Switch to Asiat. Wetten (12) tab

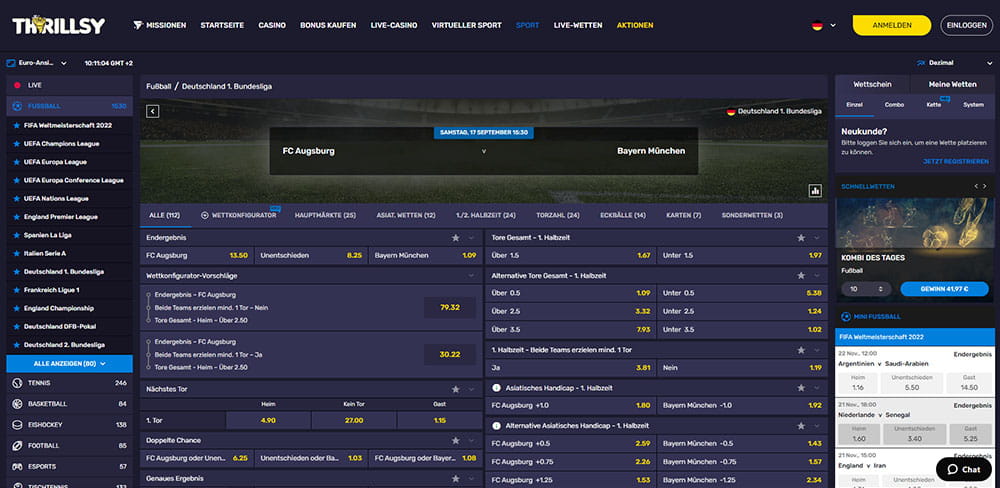pos(406,216)
